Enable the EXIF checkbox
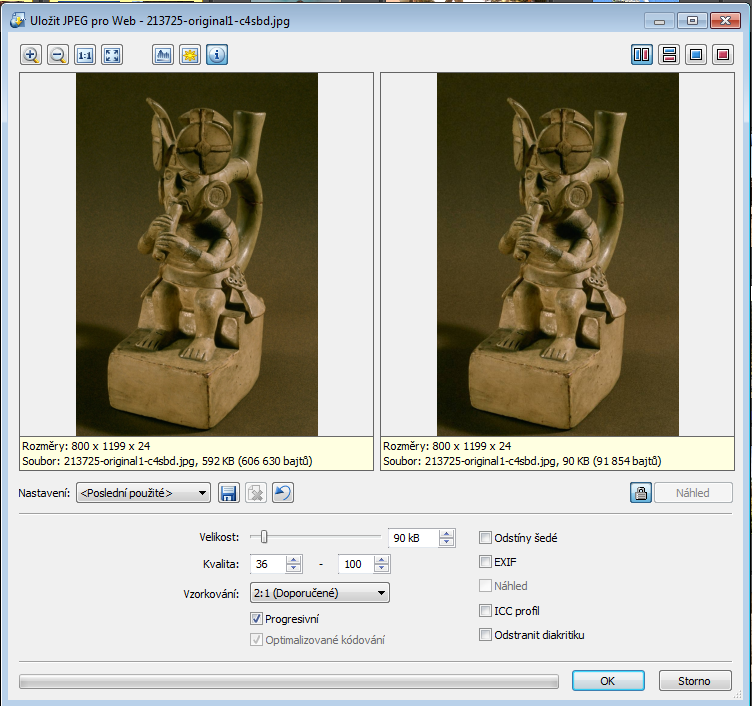Screen dimensions: 752x706 pos(485,562)
